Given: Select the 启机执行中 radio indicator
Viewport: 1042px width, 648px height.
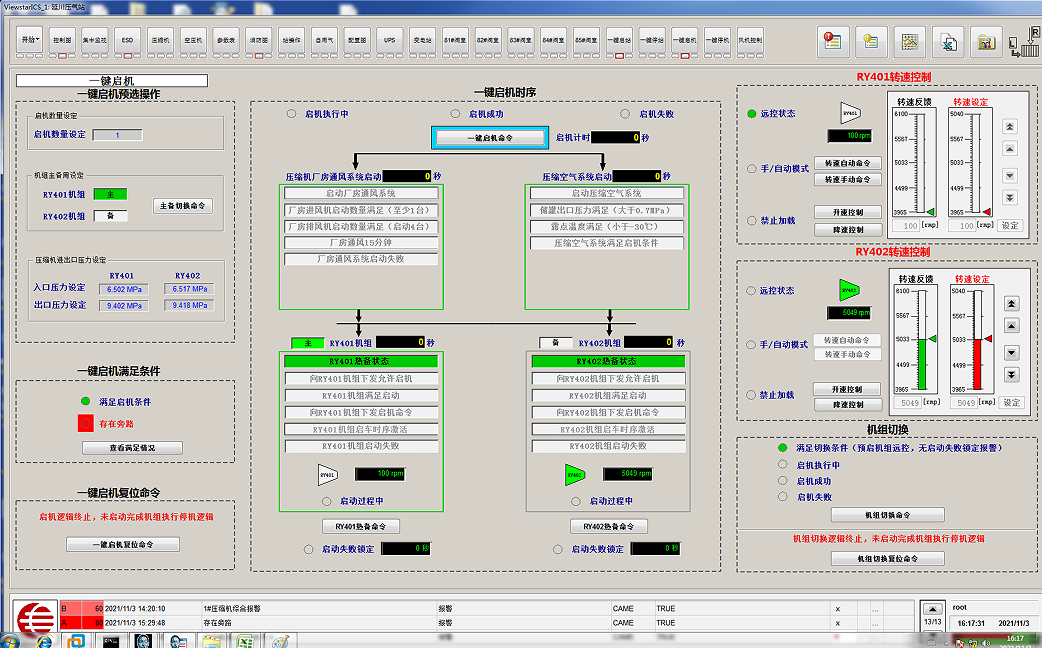Looking at the screenshot, I should [292, 114].
